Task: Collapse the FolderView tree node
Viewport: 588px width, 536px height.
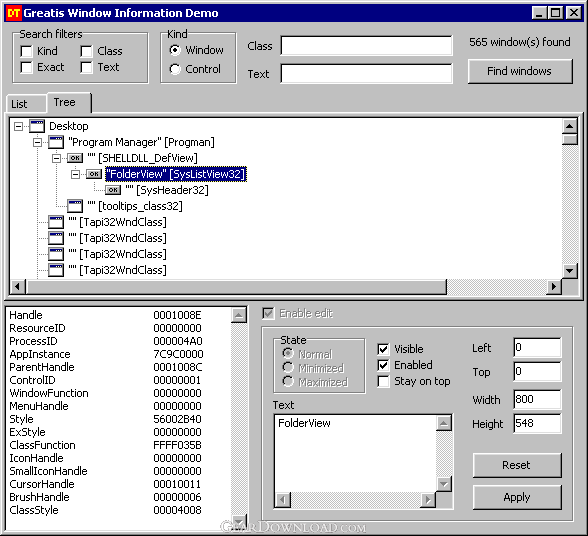Action: point(75,174)
